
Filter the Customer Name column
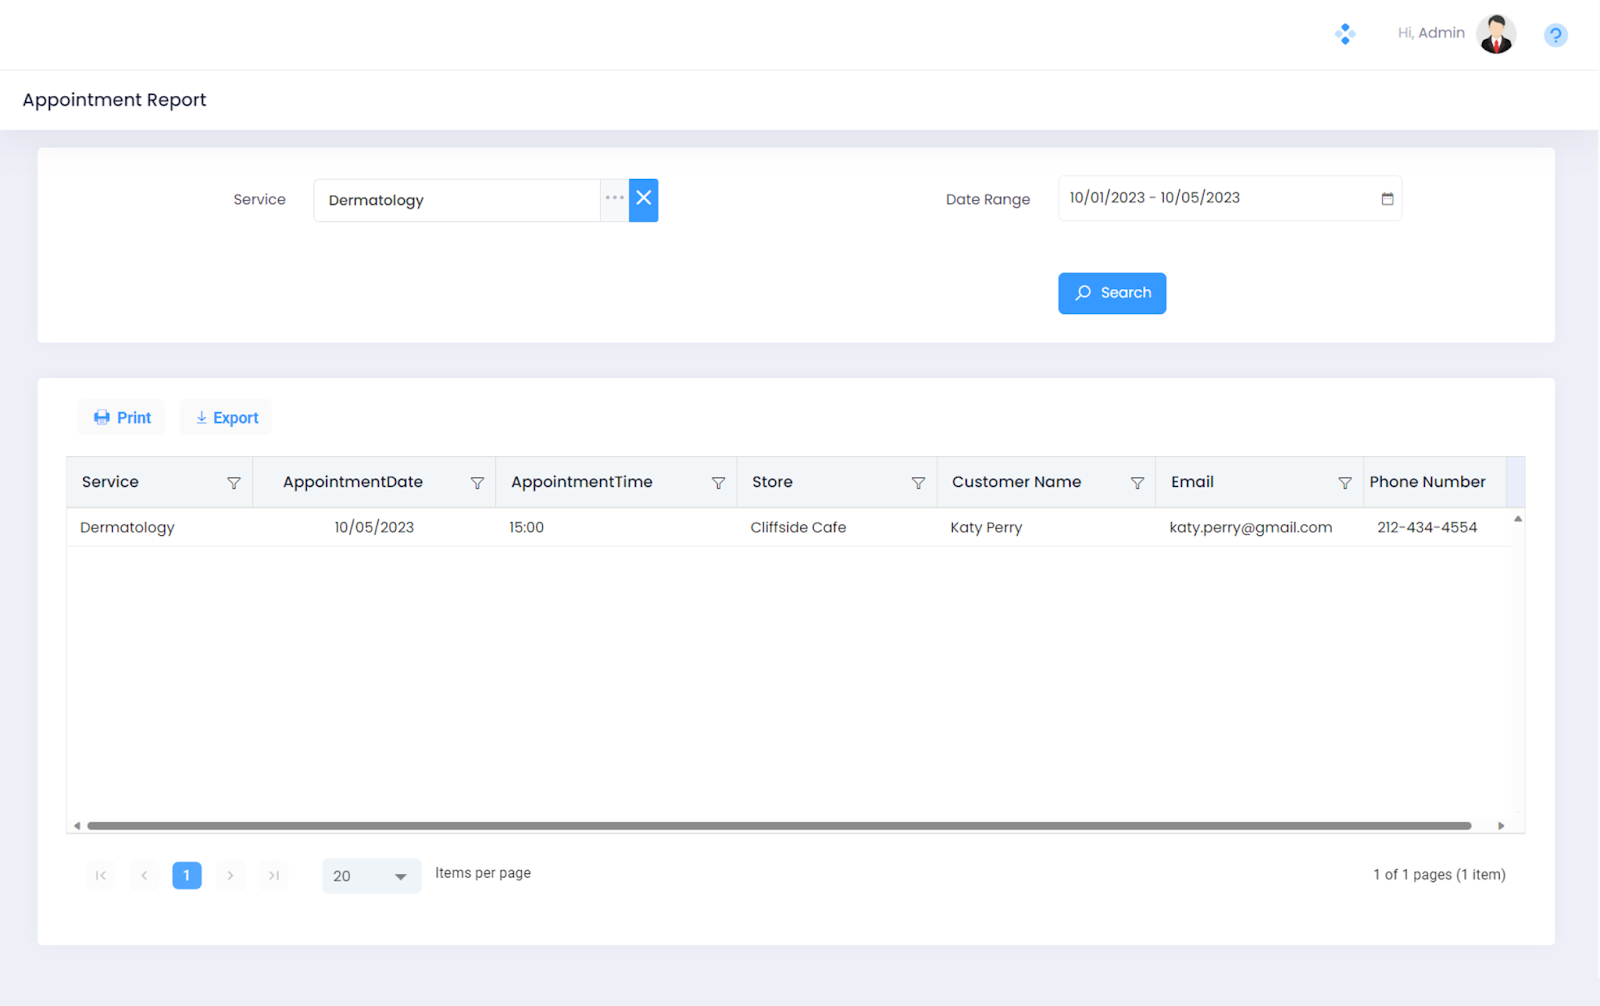[x=1137, y=483]
